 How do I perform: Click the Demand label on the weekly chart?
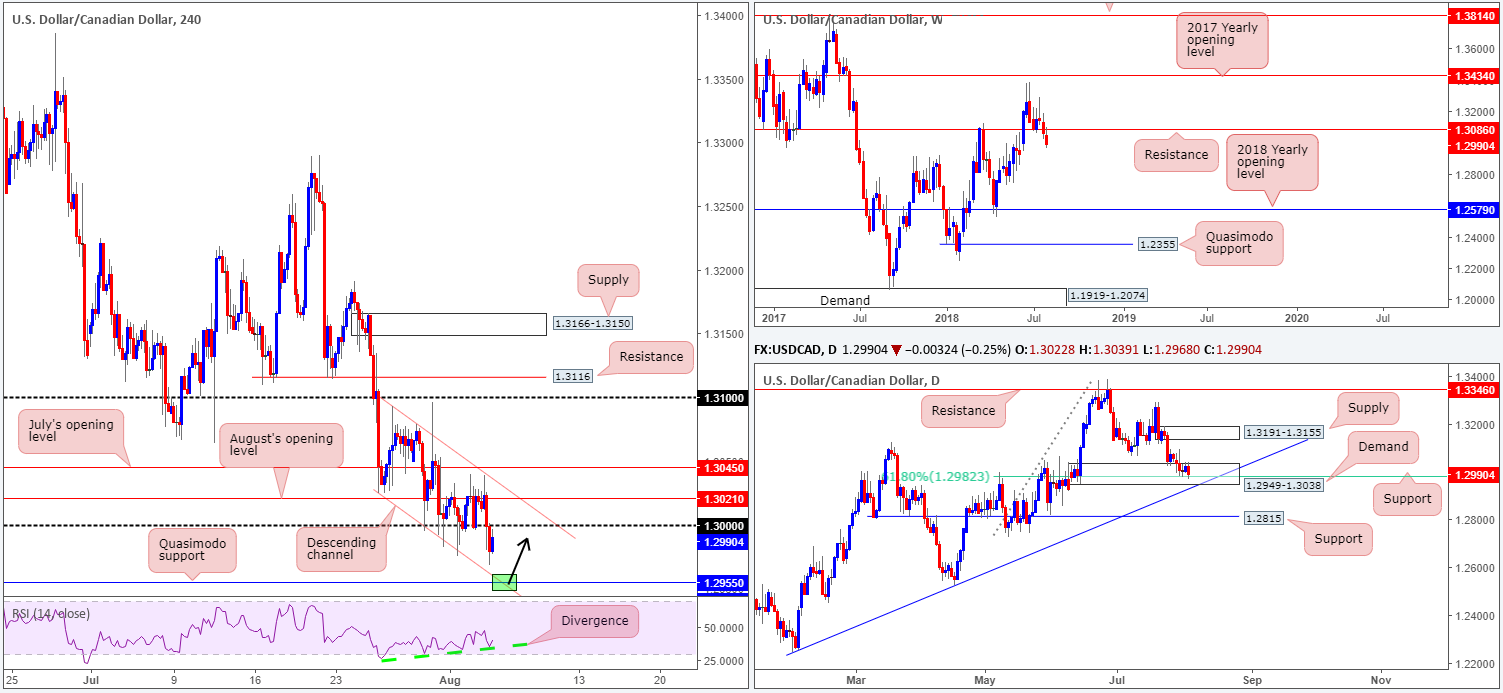point(845,300)
